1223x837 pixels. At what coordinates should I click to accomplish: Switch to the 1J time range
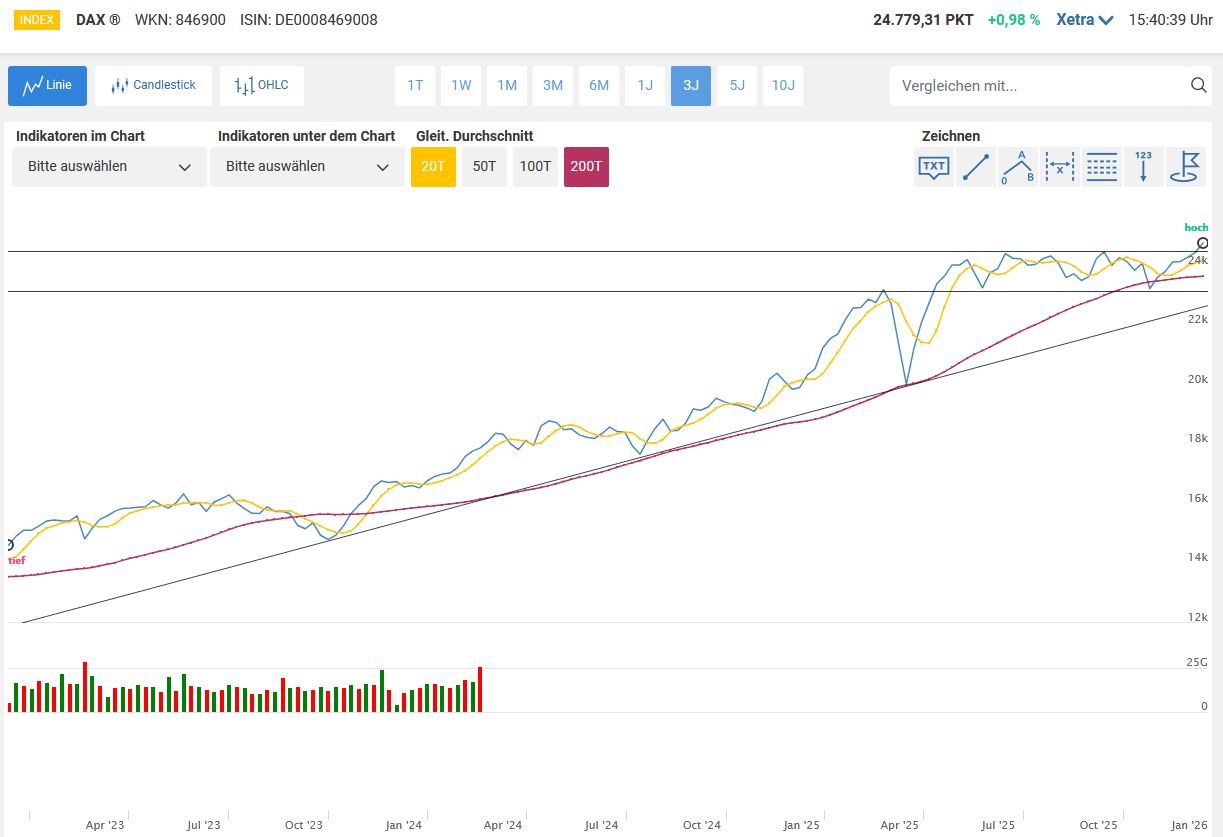(645, 86)
